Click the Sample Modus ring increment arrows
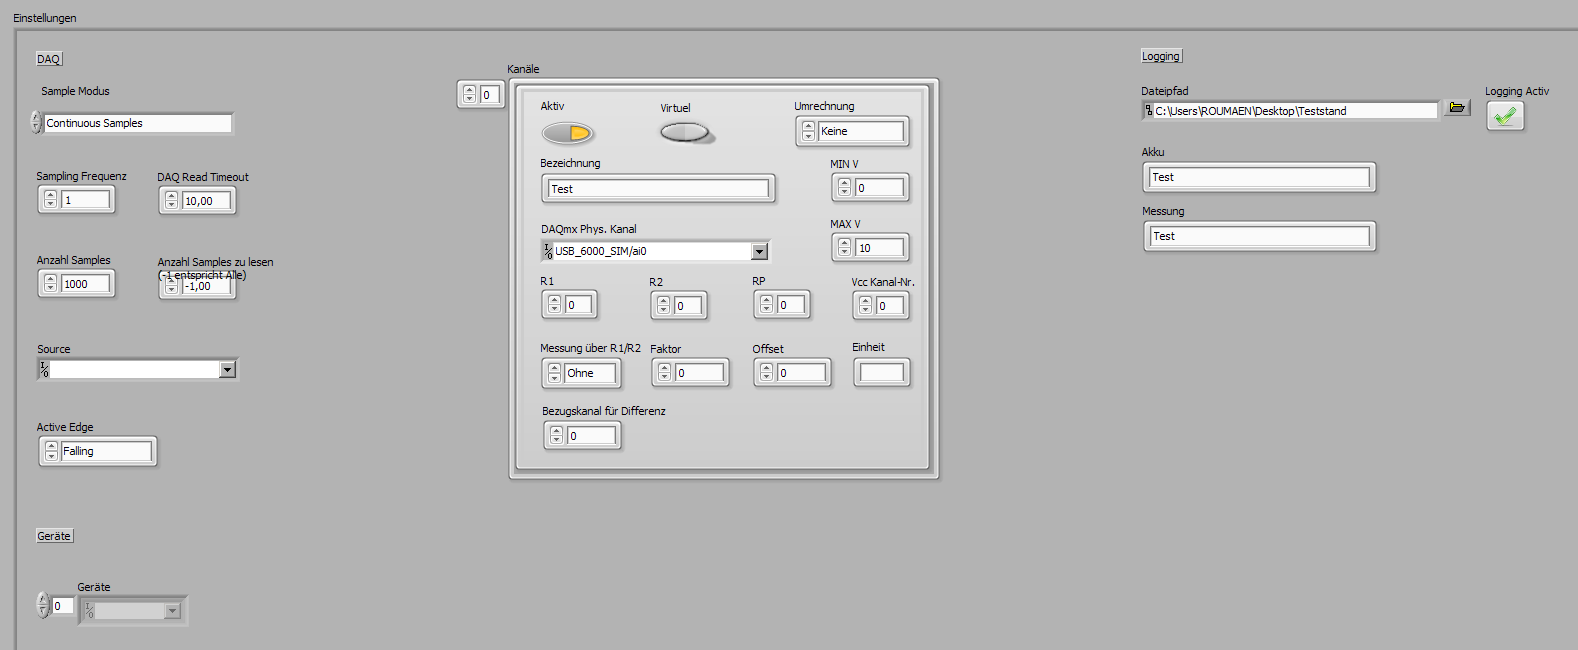Screen dimensions: 1578x650 (37, 122)
